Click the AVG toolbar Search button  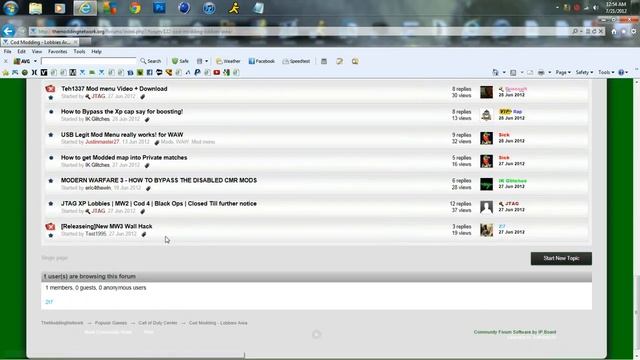click(151, 61)
